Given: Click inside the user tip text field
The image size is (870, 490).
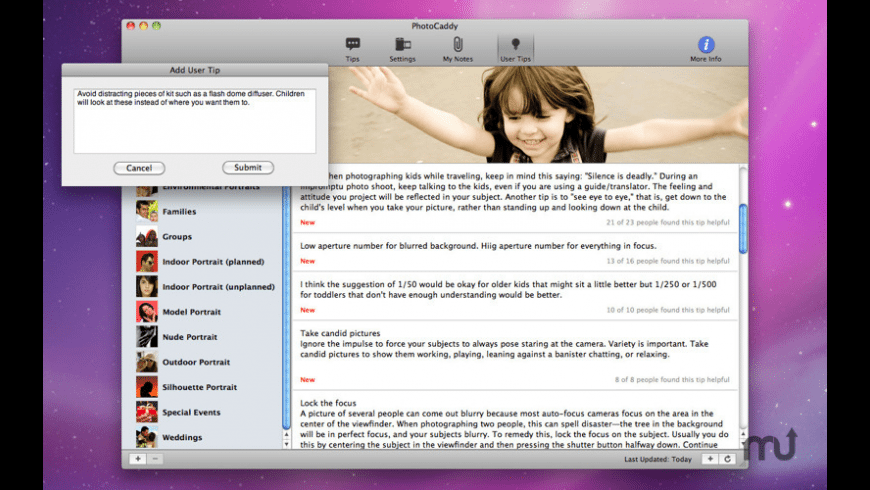Looking at the screenshot, I should click(195, 120).
